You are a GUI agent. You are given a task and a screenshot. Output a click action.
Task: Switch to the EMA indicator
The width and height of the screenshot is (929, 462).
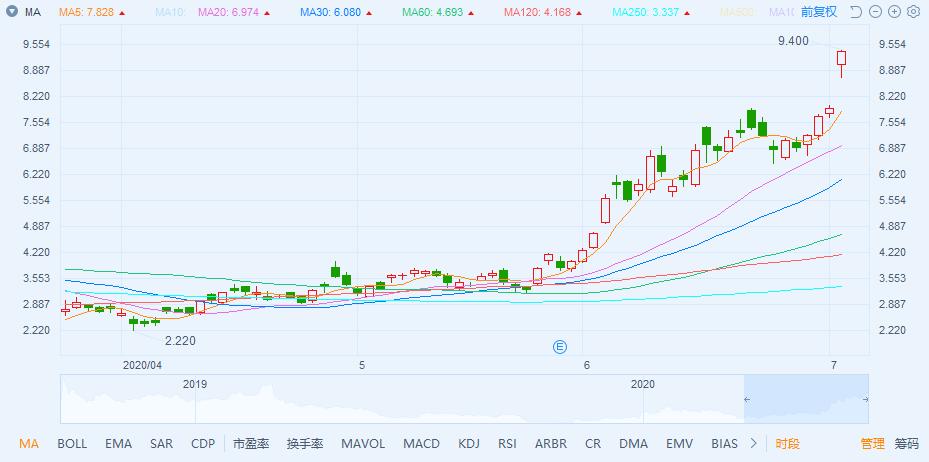(x=118, y=444)
